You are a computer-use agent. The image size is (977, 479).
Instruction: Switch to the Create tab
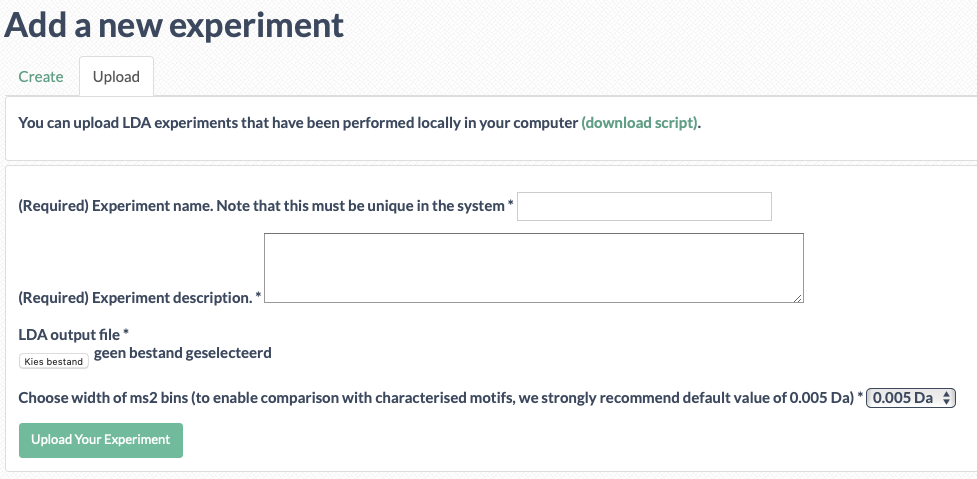pyautogui.click(x=41, y=77)
